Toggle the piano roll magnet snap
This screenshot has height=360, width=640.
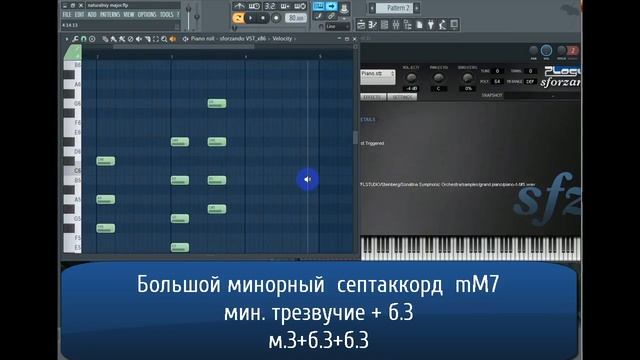84,39
